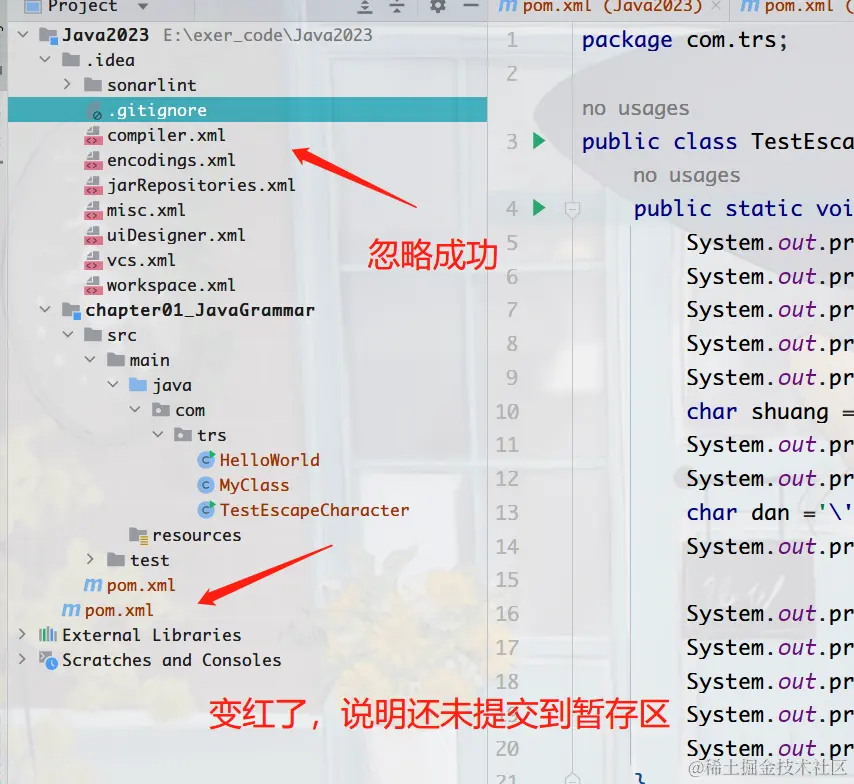Click the green run arrow beside the class declaration
Image resolution: width=854 pixels, height=784 pixels.
point(539,141)
